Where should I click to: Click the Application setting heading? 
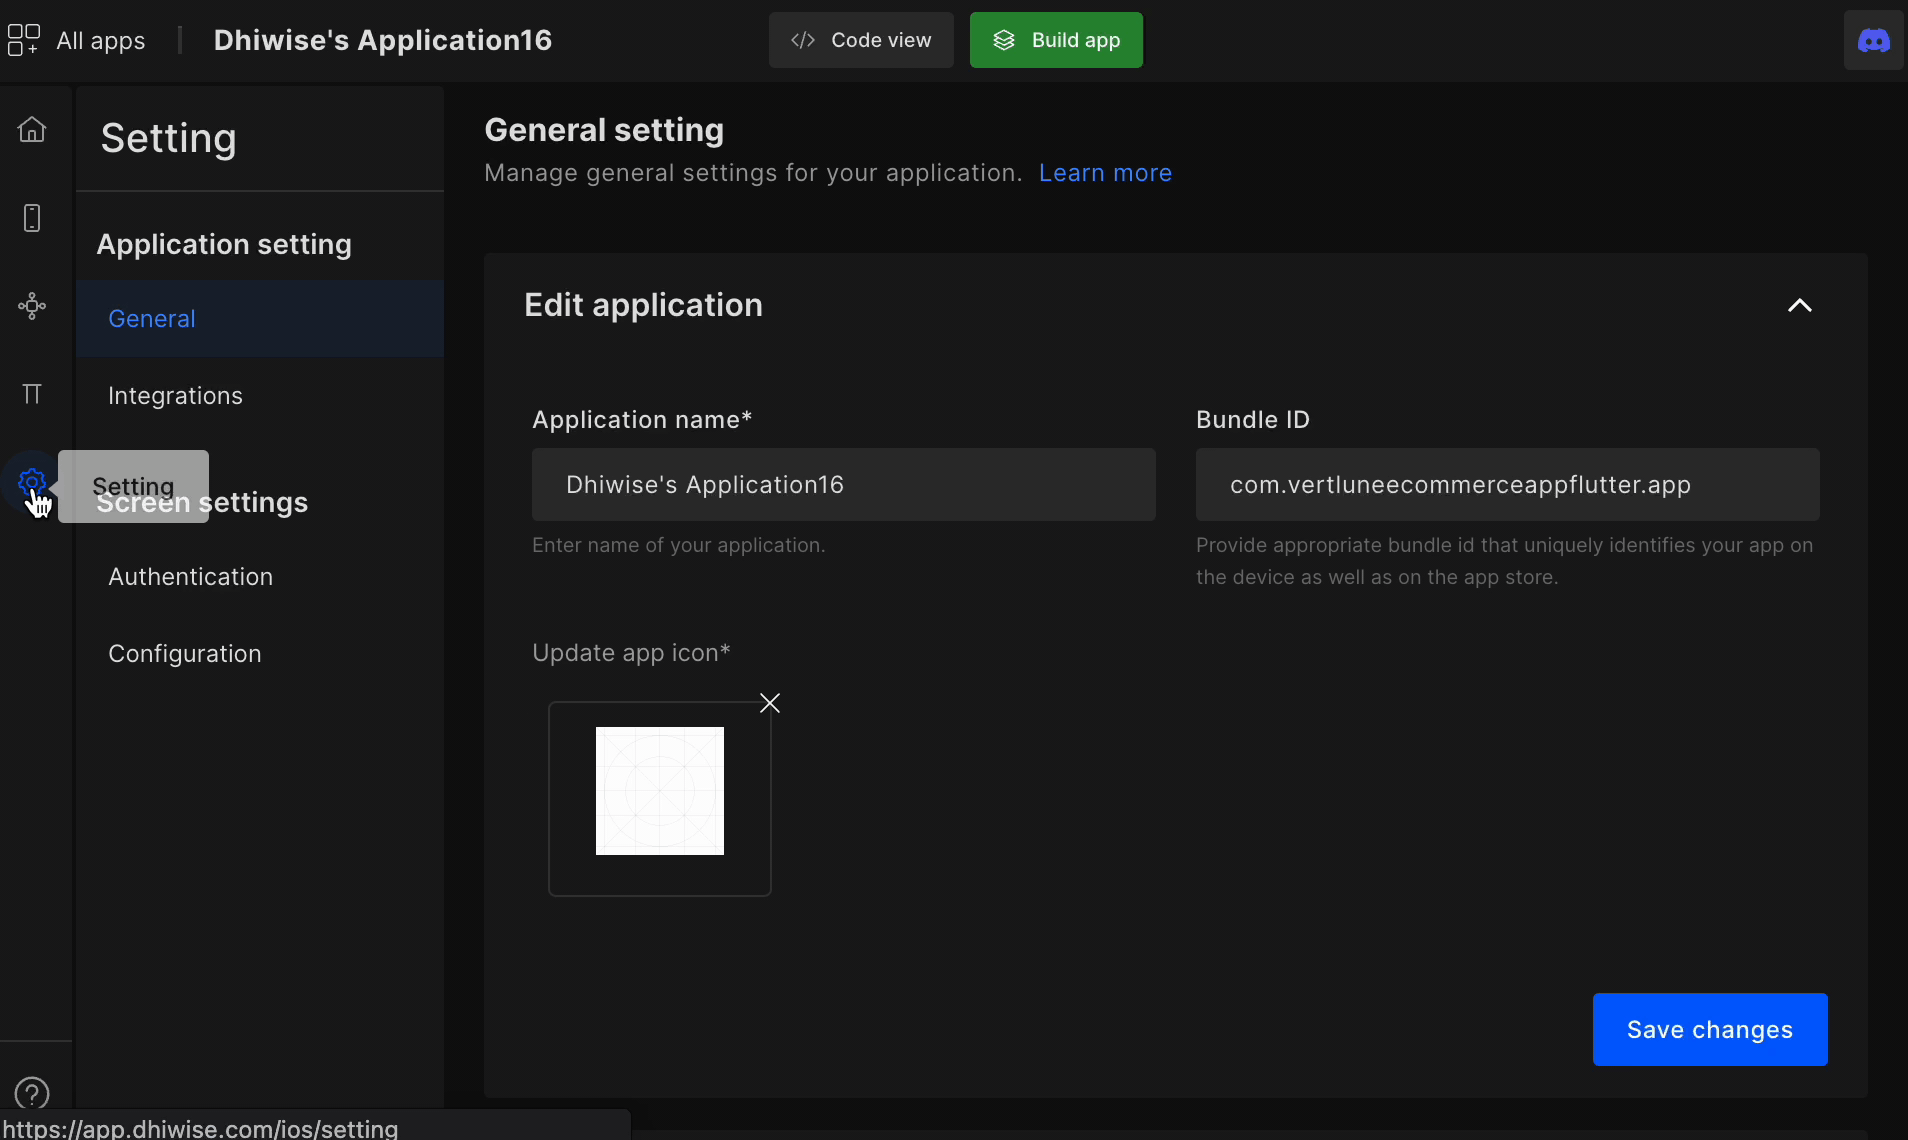click(224, 244)
